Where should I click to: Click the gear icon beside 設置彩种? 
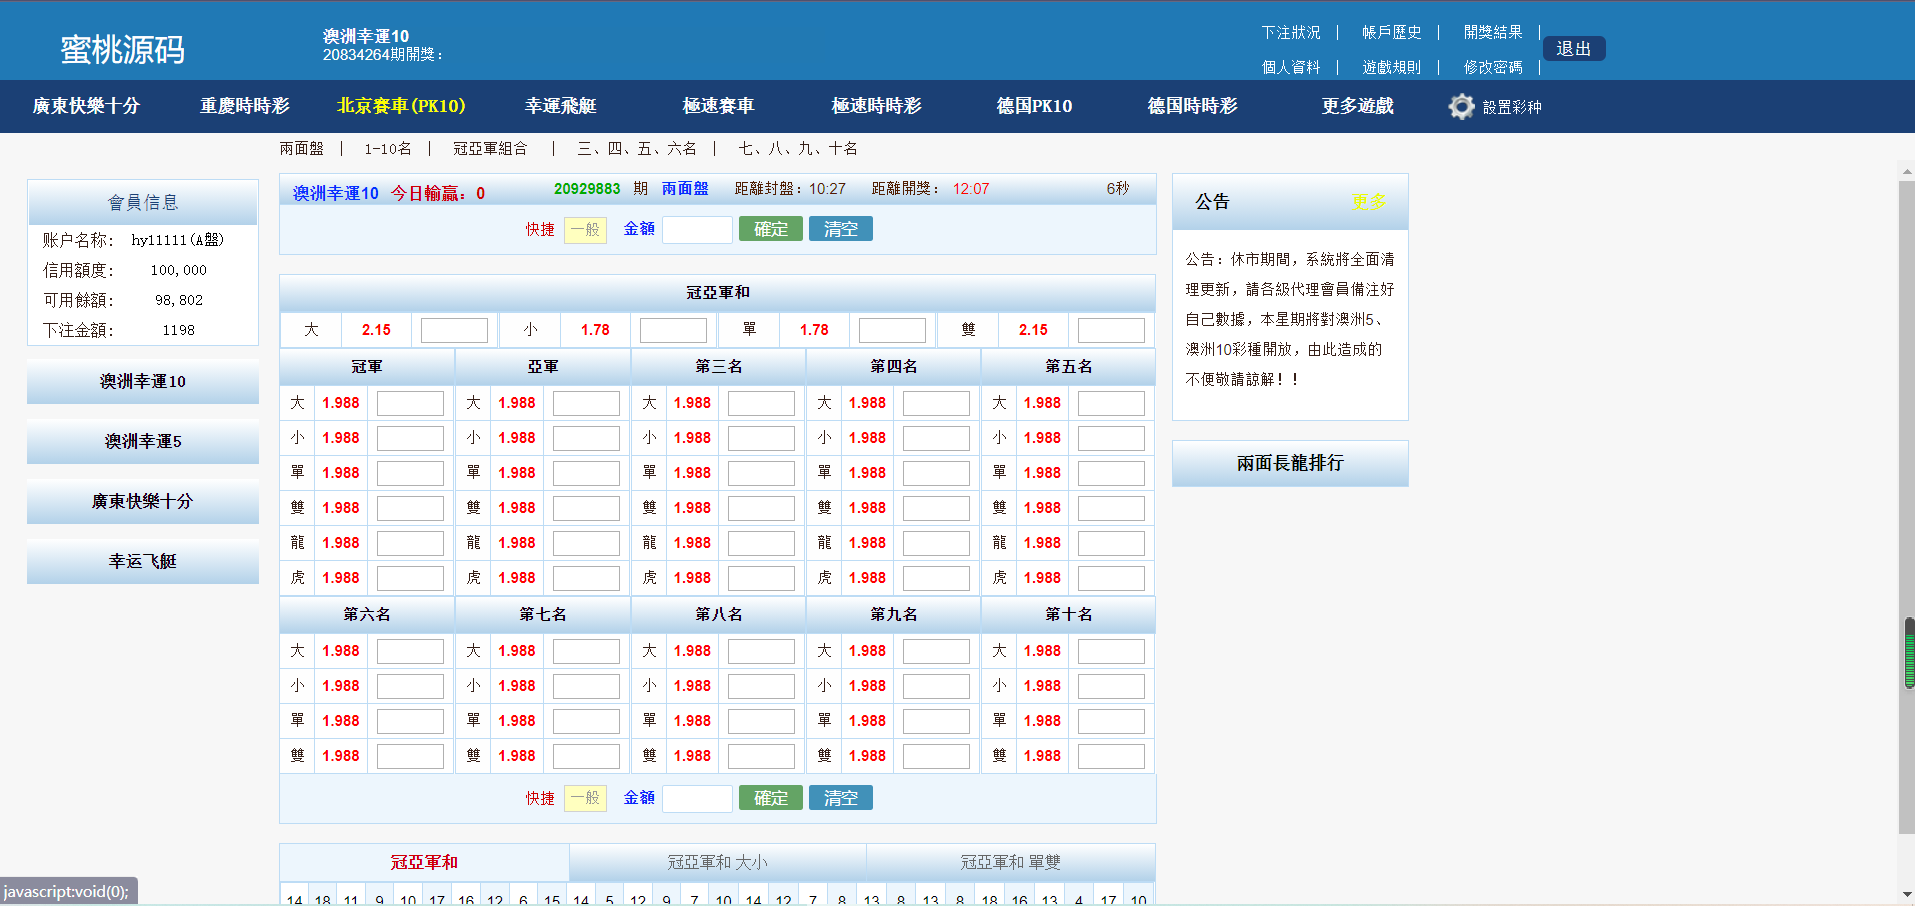tap(1461, 107)
